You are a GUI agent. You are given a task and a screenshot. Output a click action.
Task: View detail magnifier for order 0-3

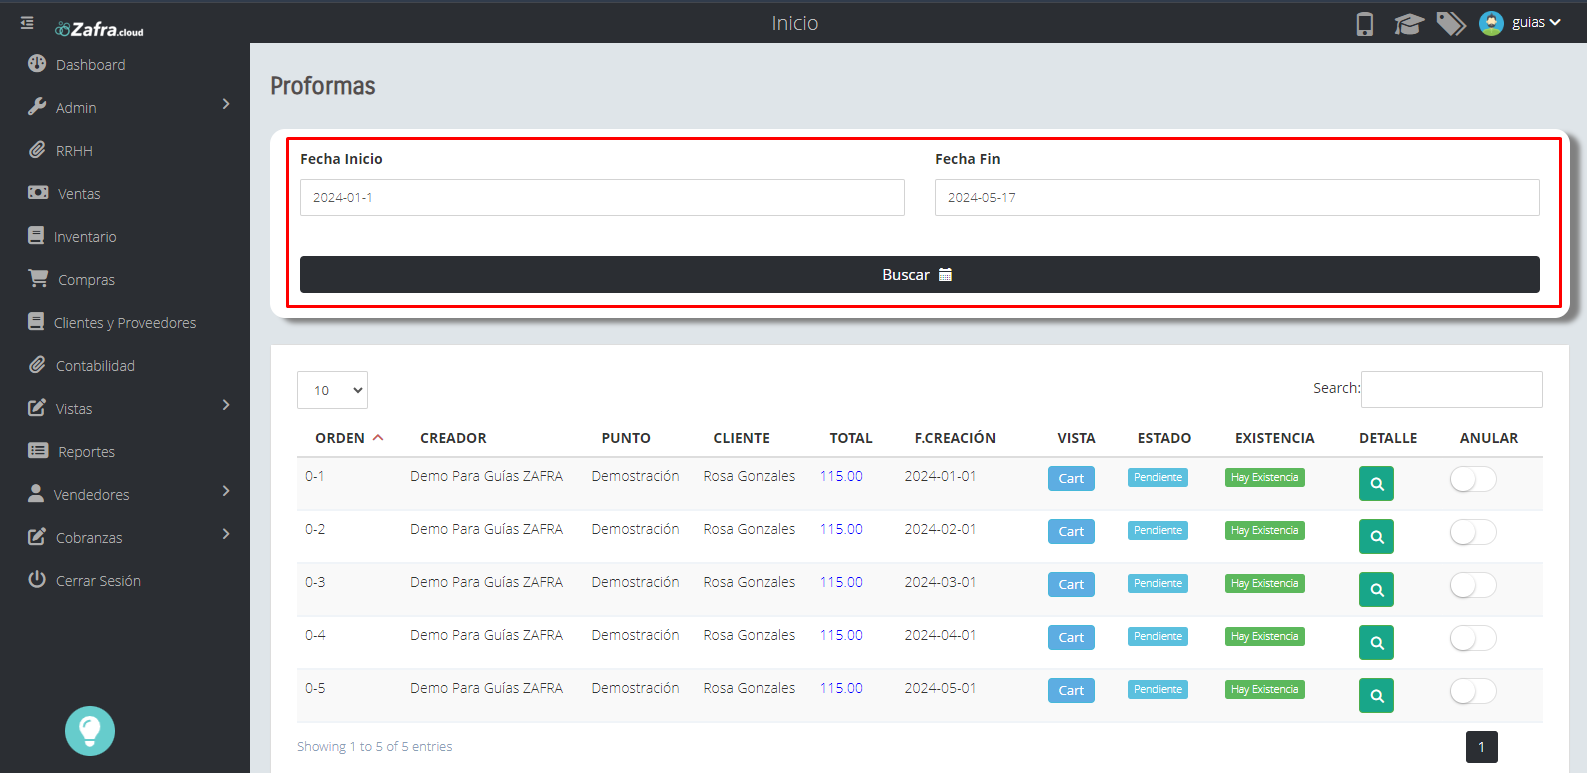1376,590
